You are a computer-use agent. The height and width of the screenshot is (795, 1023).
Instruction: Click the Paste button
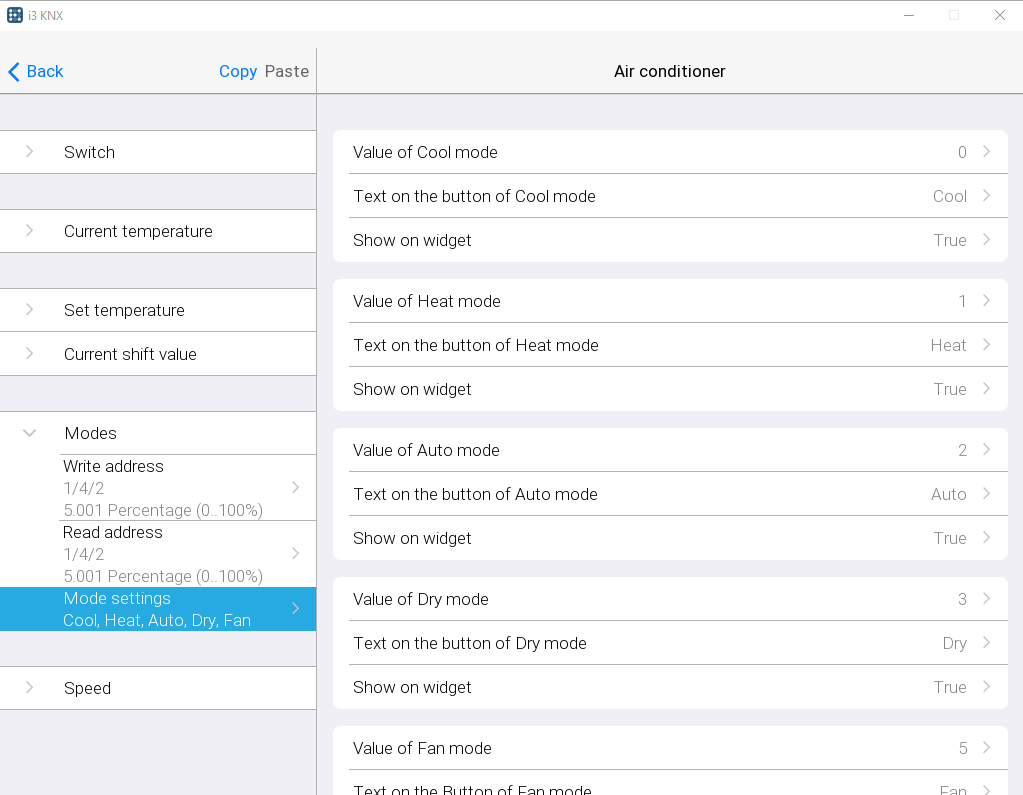point(286,72)
